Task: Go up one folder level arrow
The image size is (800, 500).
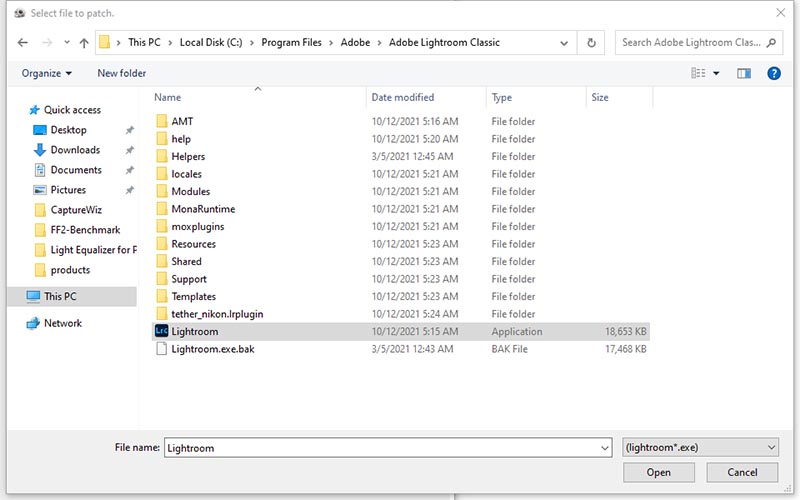Action: click(84, 43)
